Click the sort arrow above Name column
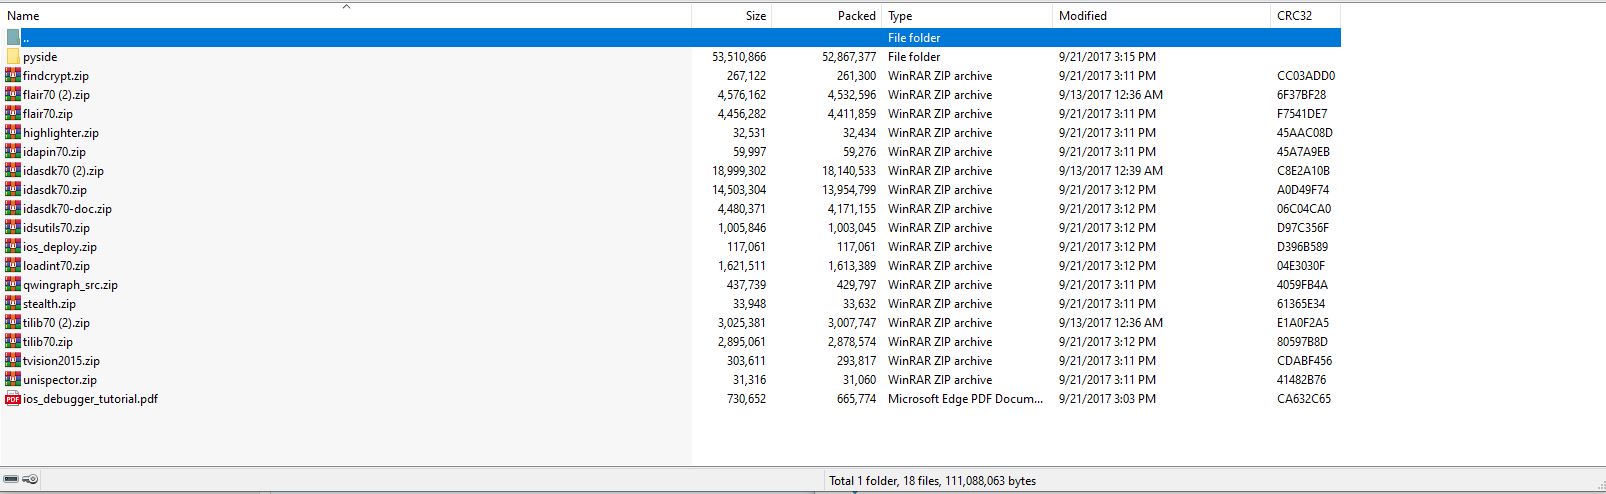 pyautogui.click(x=346, y=6)
